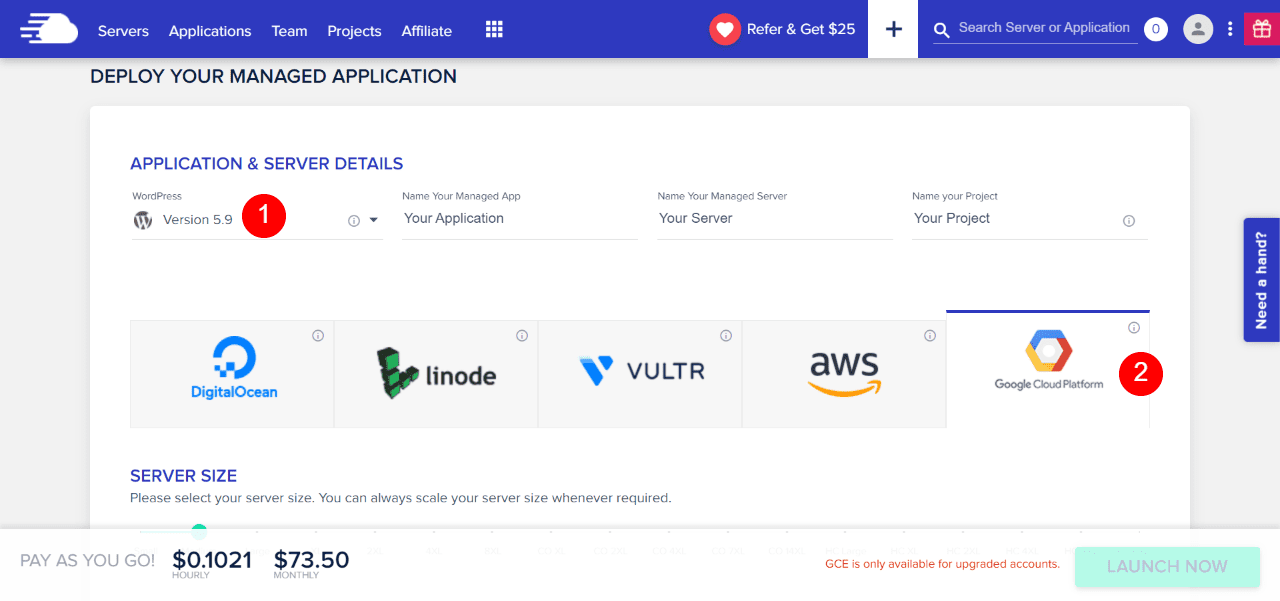
Task: Open the user profile avatar icon
Action: click(1198, 29)
